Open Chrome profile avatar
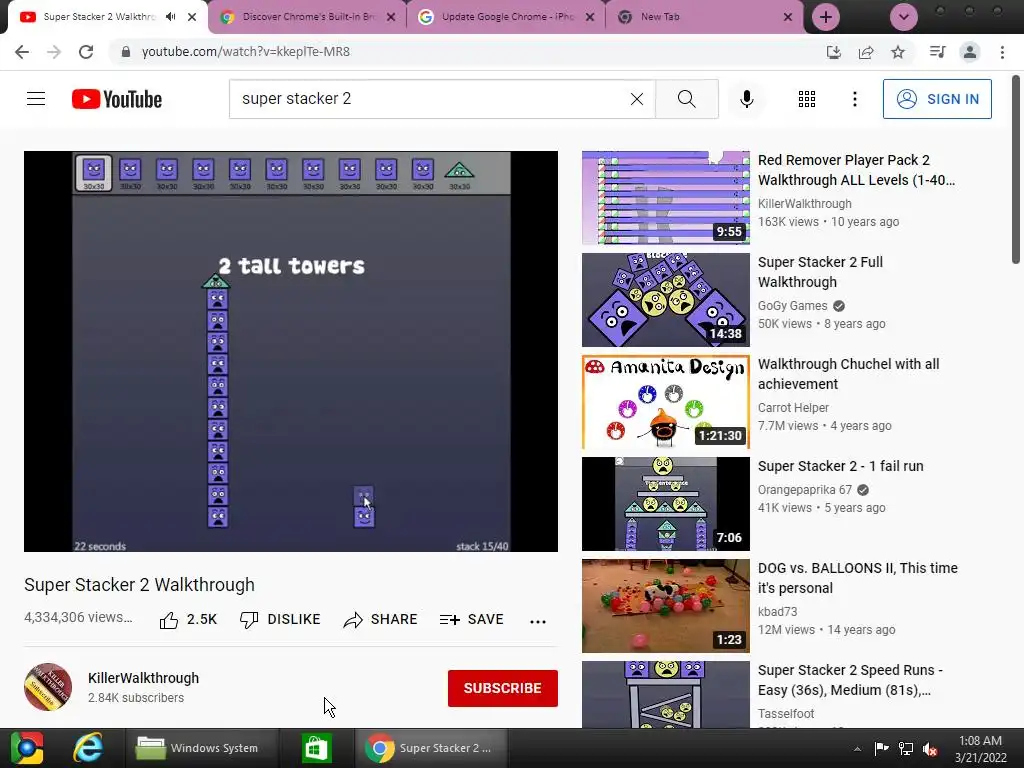Screen dimensions: 1024x768 pos(970,52)
